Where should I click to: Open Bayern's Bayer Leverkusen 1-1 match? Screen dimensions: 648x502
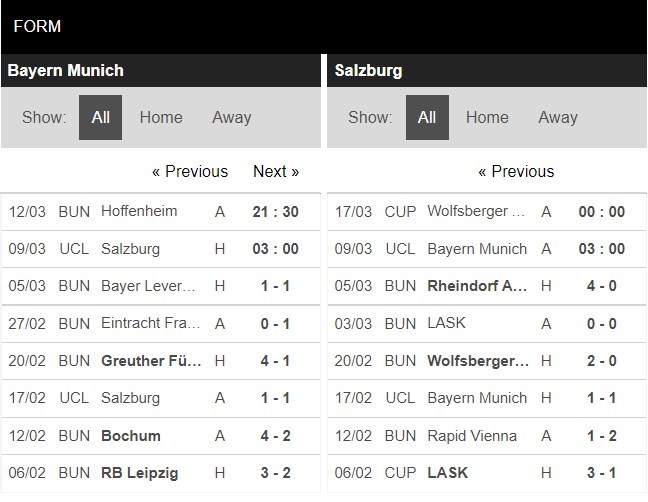pos(161,286)
